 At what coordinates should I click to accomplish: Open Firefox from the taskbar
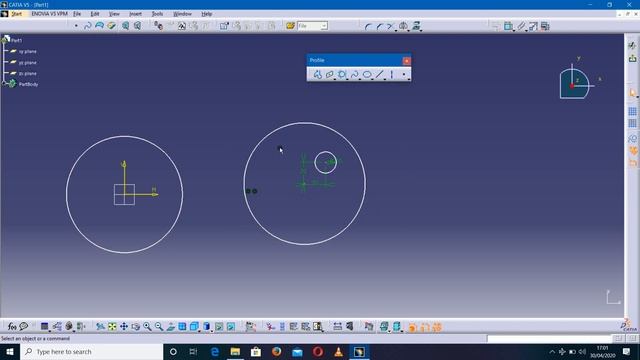pyautogui.click(x=276, y=351)
